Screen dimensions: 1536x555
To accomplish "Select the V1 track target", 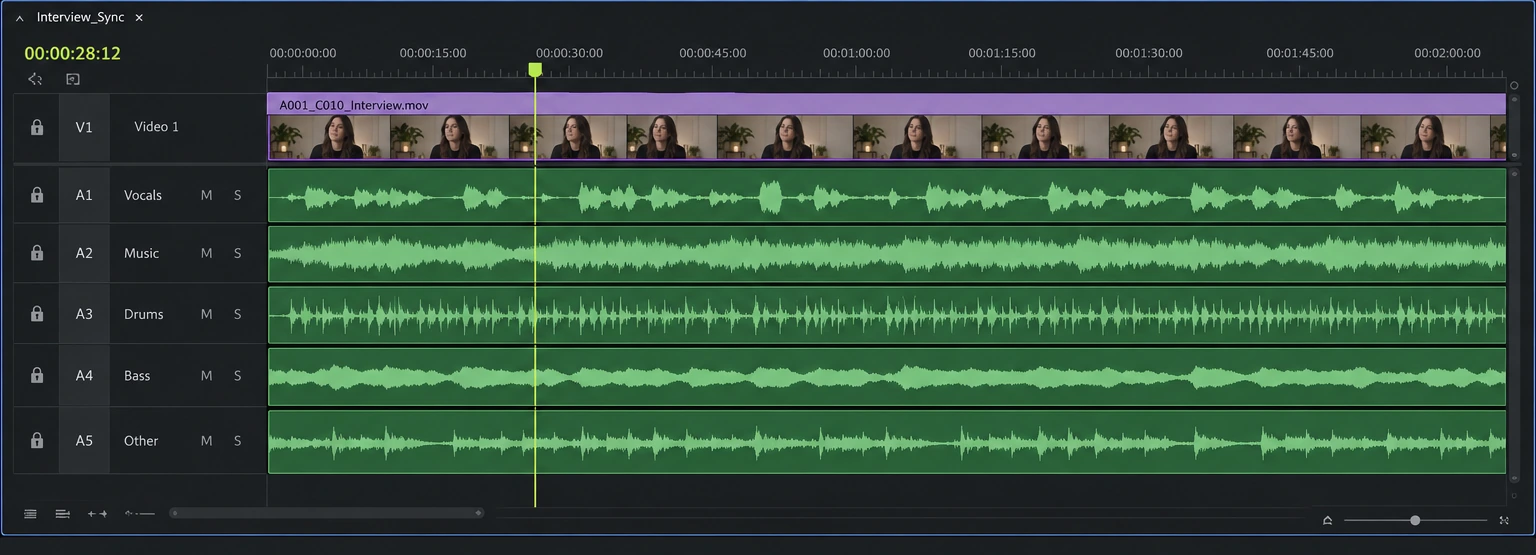I will coord(84,127).
